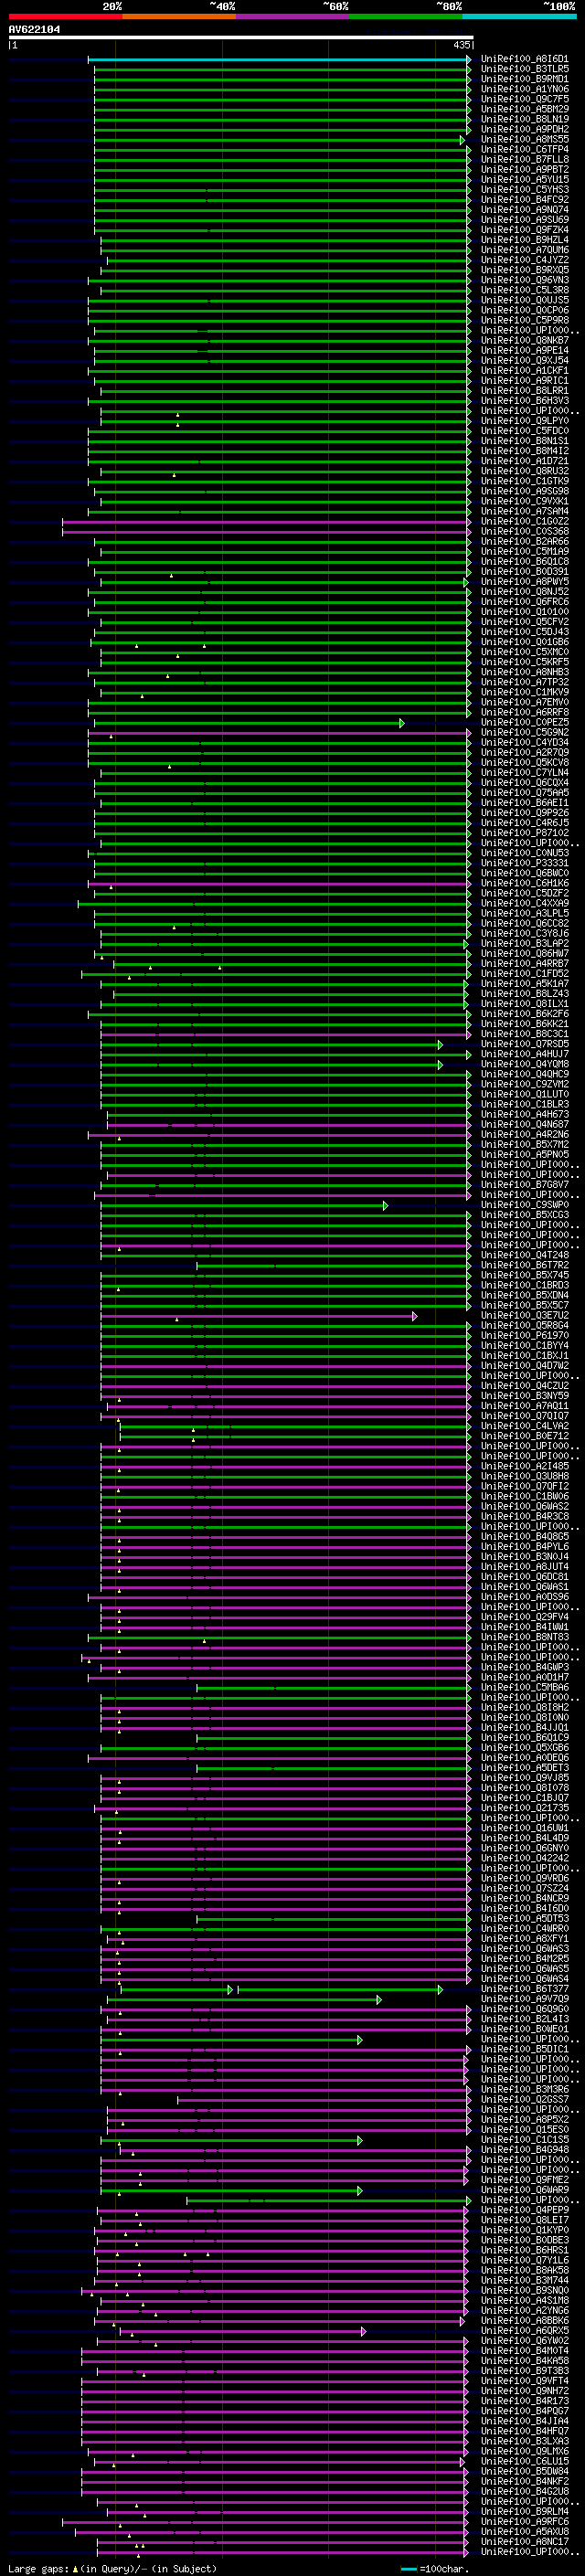Select hit UniRef100_B0D391
Screen dimensions: 585x2576
(x=525, y=572)
